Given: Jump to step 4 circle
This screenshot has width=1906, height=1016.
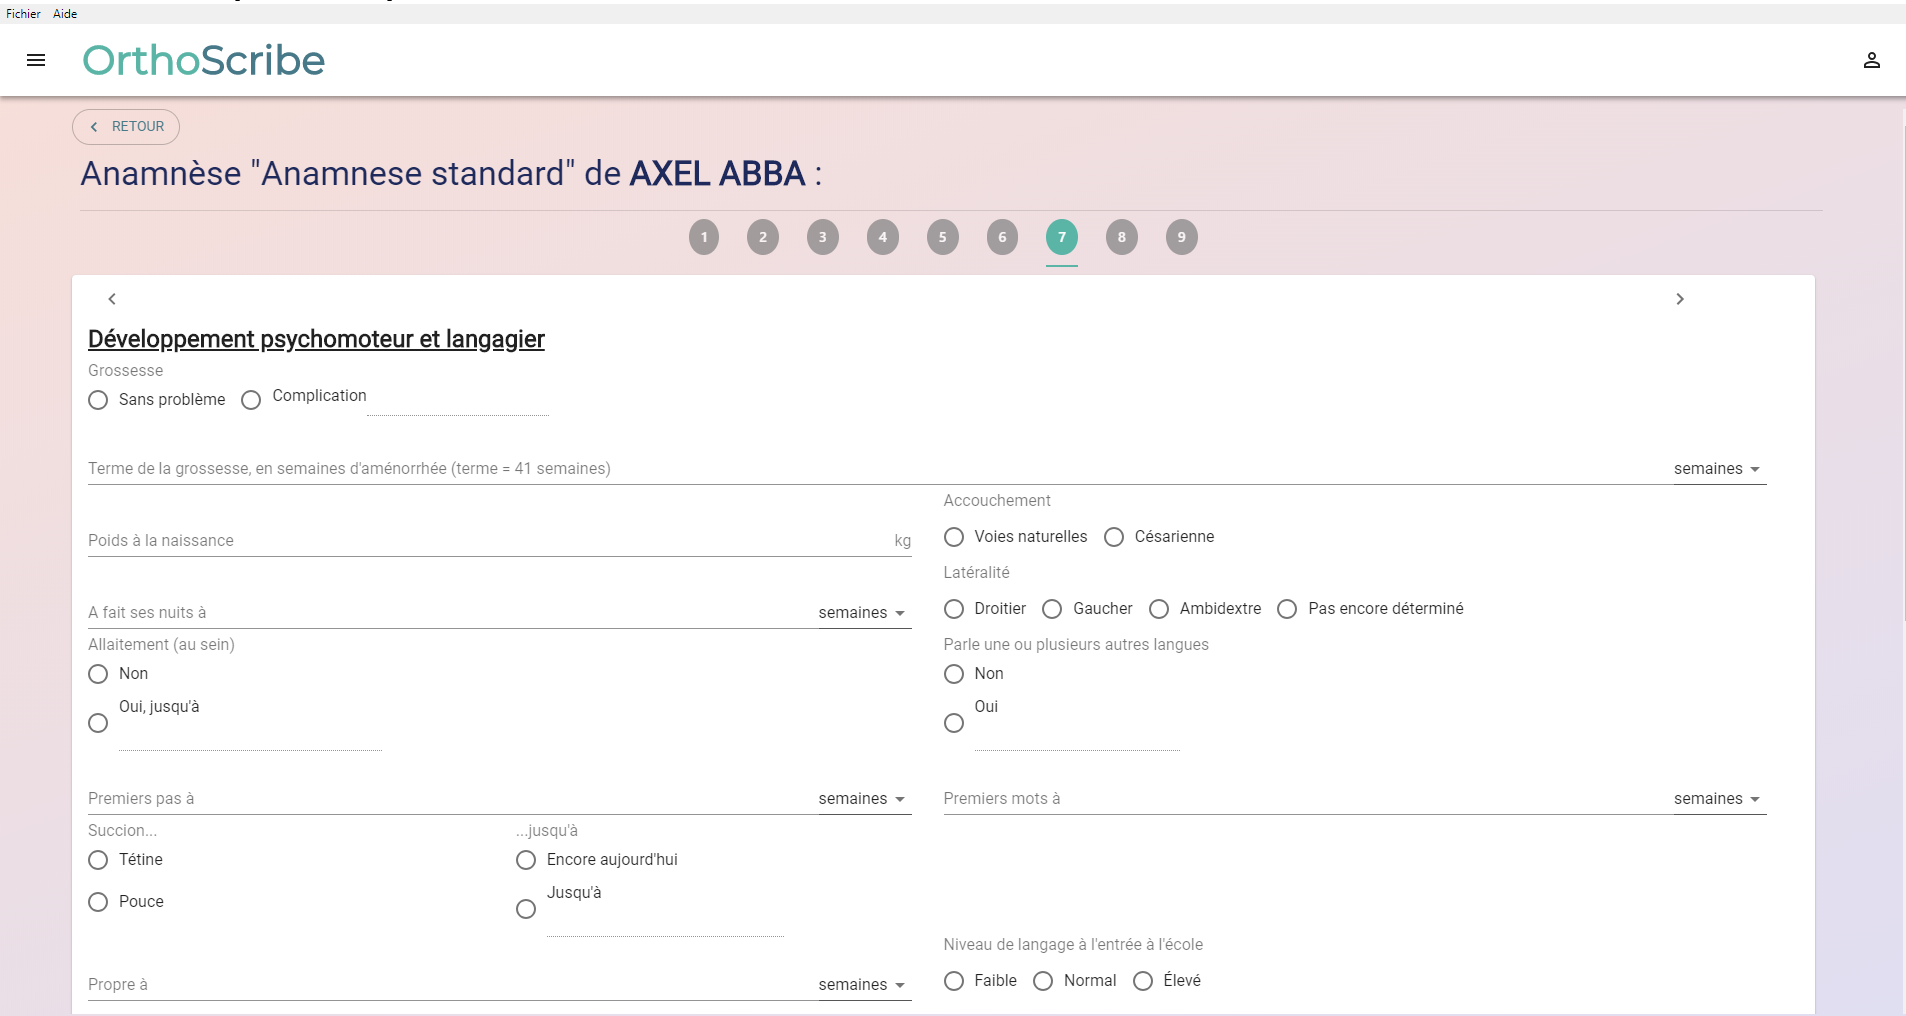Looking at the screenshot, I should [882, 237].
